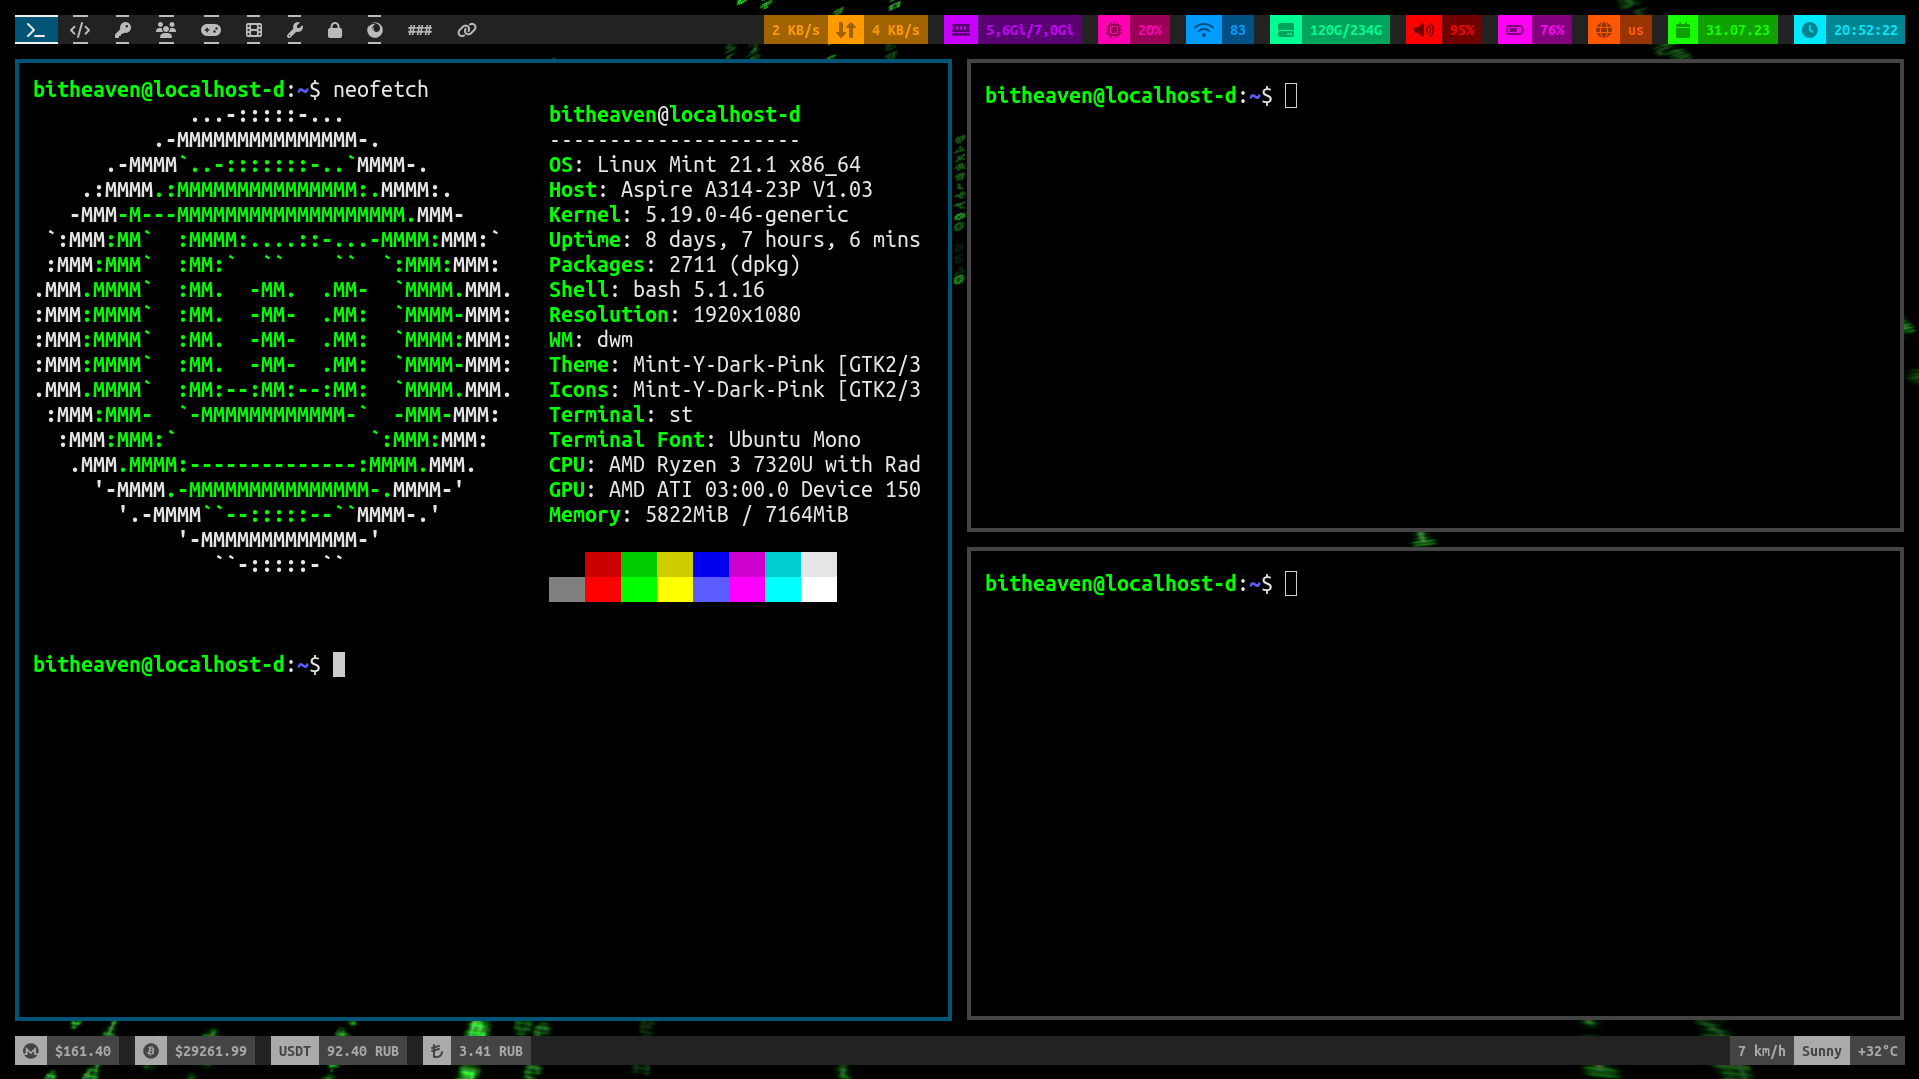Click the keyboard layout globe icon
This screenshot has width=1919, height=1079.
1604,30
